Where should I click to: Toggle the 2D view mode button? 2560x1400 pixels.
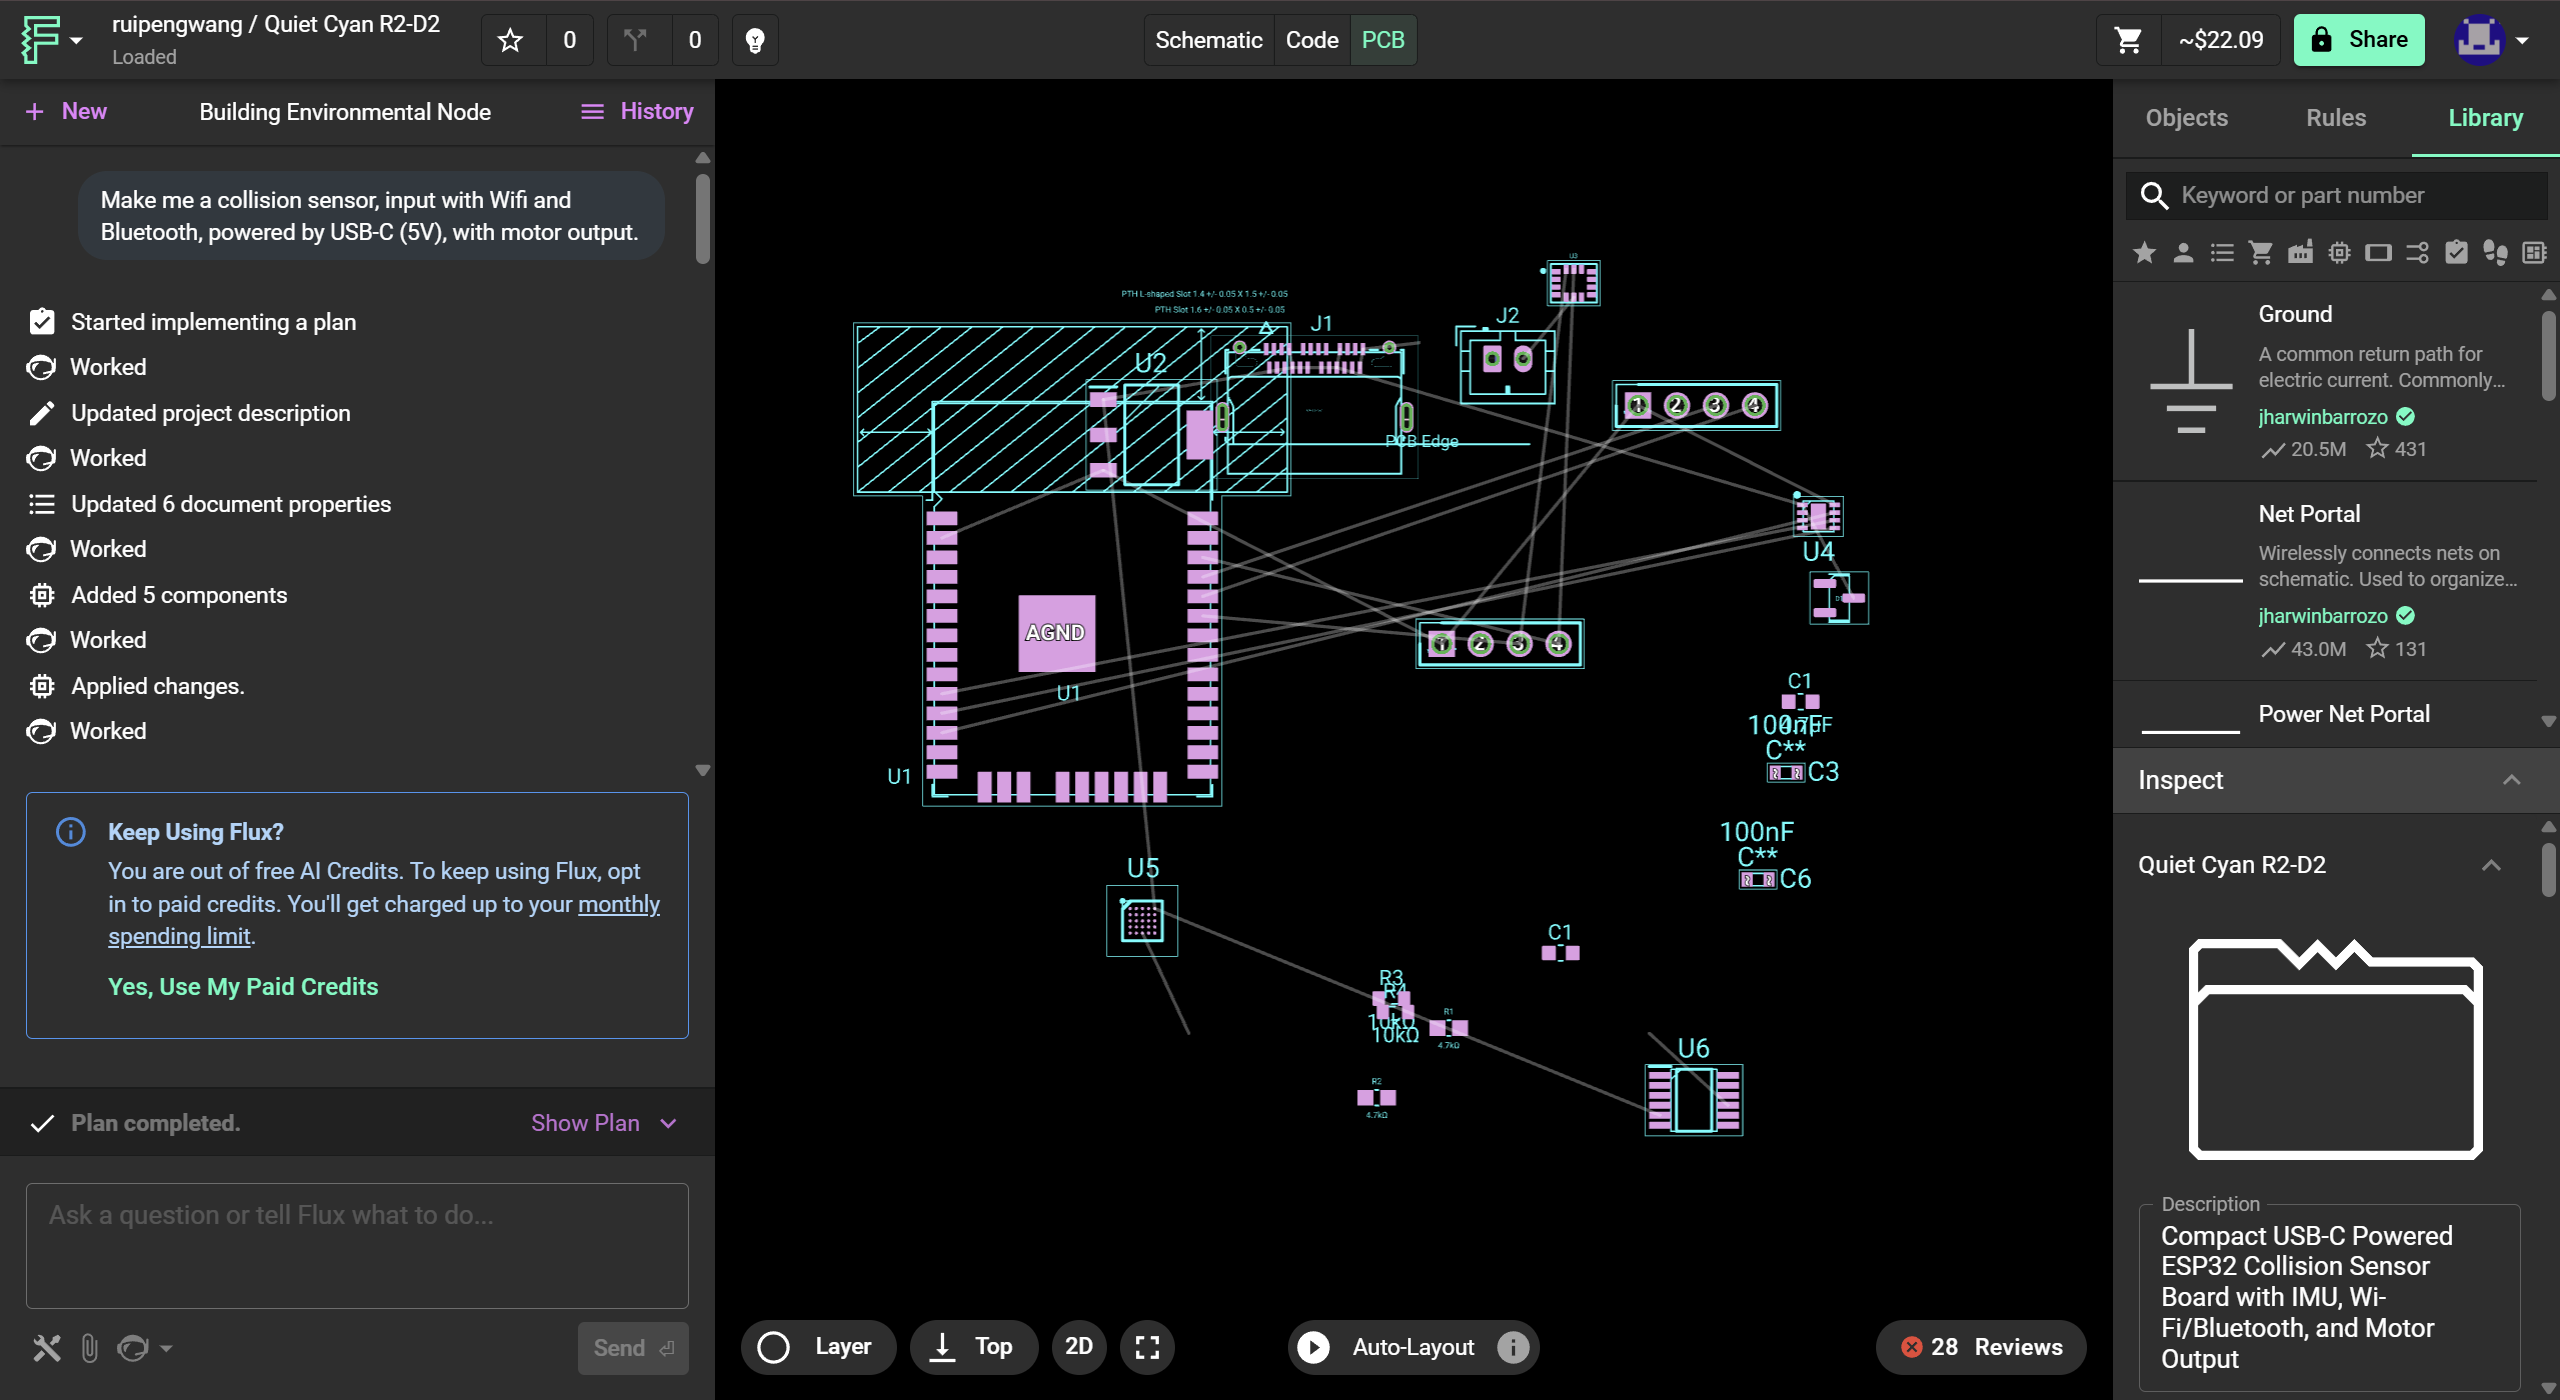point(1078,1347)
